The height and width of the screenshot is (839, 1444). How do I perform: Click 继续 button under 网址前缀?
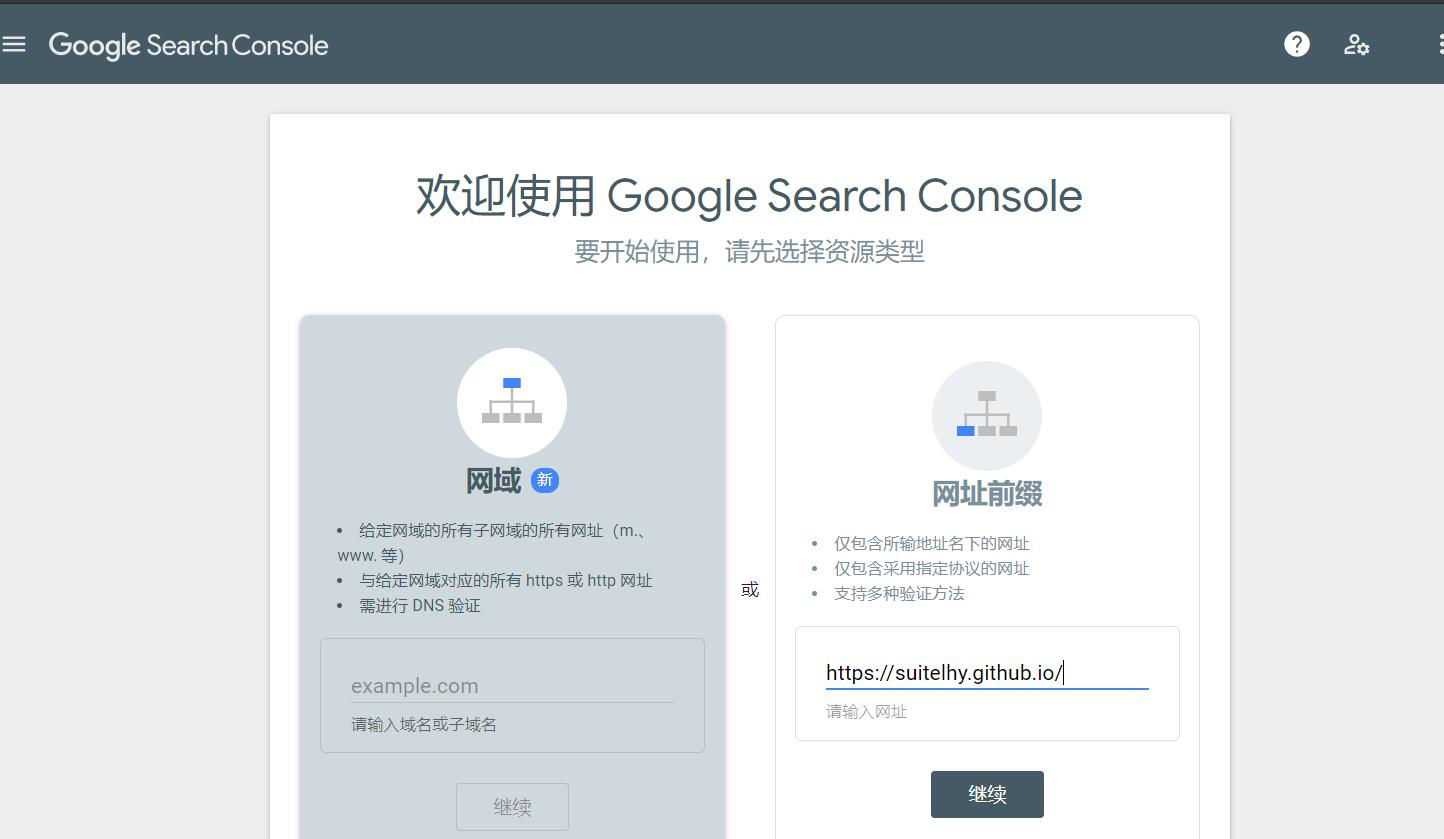coord(987,794)
